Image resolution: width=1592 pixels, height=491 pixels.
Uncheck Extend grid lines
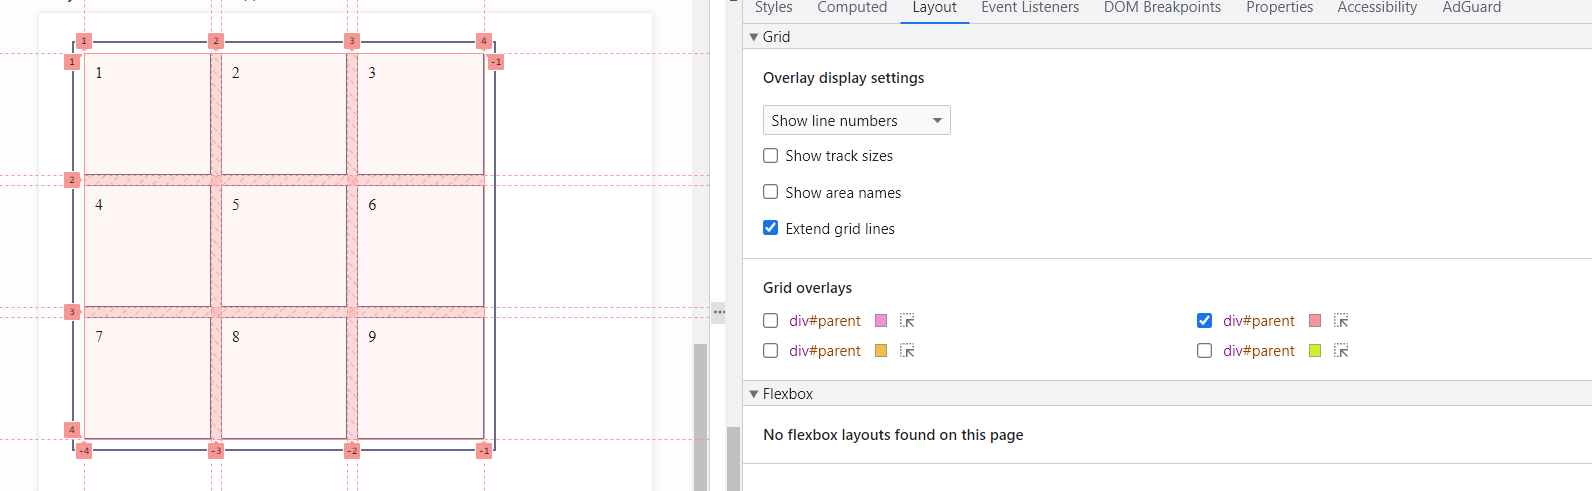(771, 228)
